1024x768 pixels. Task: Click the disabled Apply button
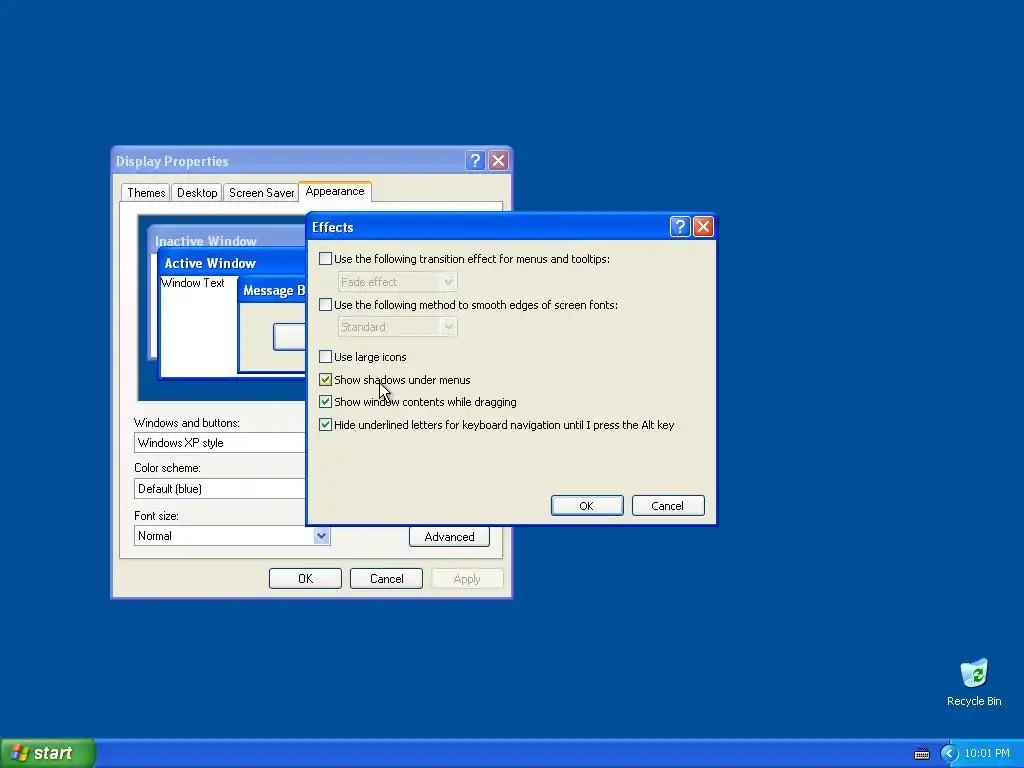(467, 579)
